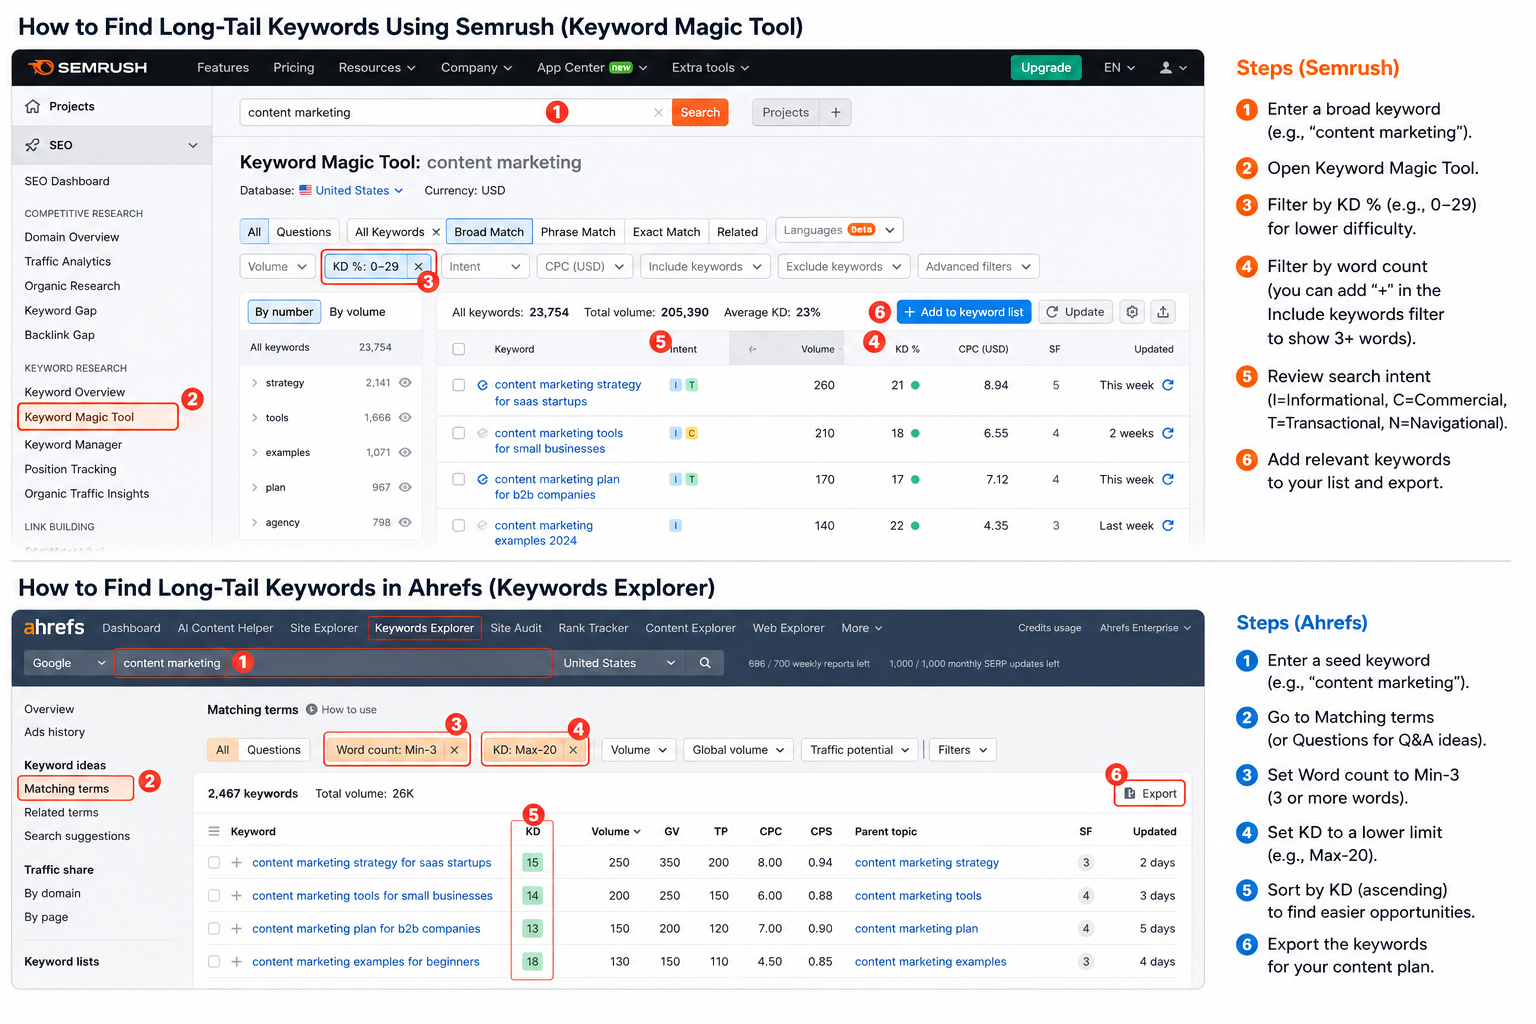The height and width of the screenshot is (1024, 1536).
Task: Open the table settings gear icon
Action: point(1132,312)
